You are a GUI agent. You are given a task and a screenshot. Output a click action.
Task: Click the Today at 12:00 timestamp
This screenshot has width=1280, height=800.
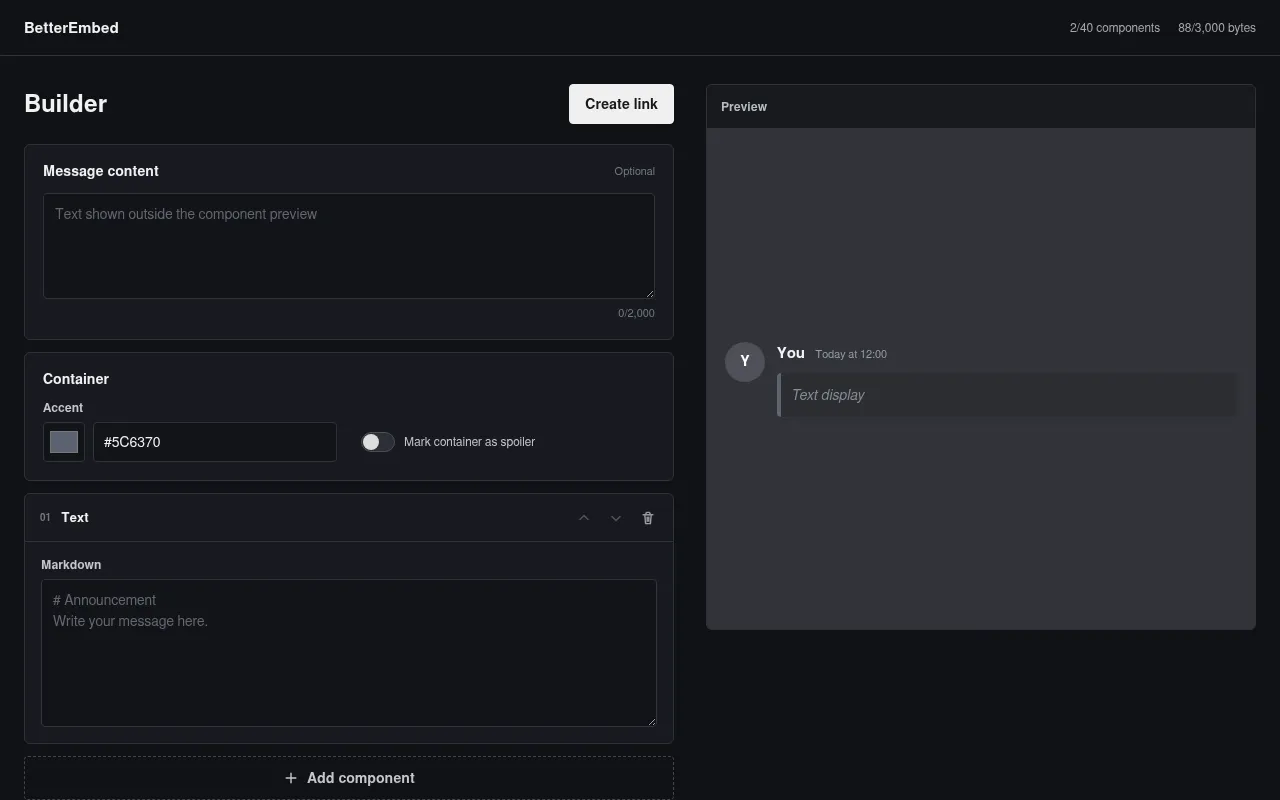[x=851, y=354]
